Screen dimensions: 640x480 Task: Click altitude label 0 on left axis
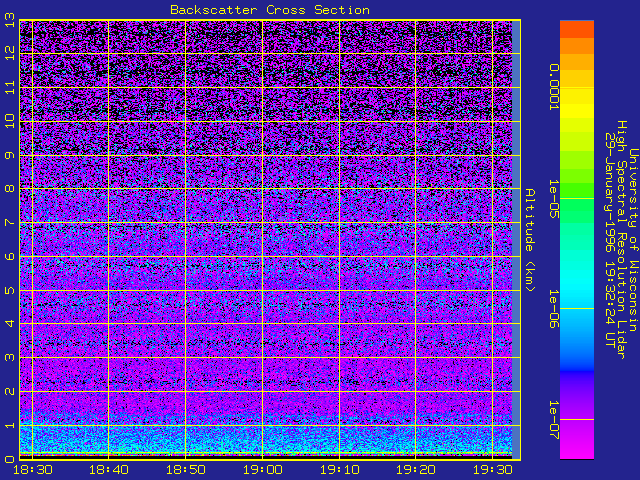(10, 459)
